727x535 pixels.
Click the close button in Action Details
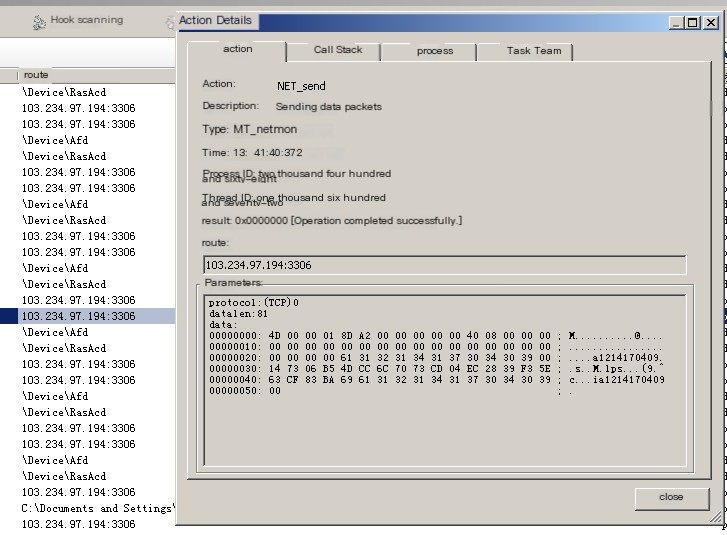tap(671, 497)
